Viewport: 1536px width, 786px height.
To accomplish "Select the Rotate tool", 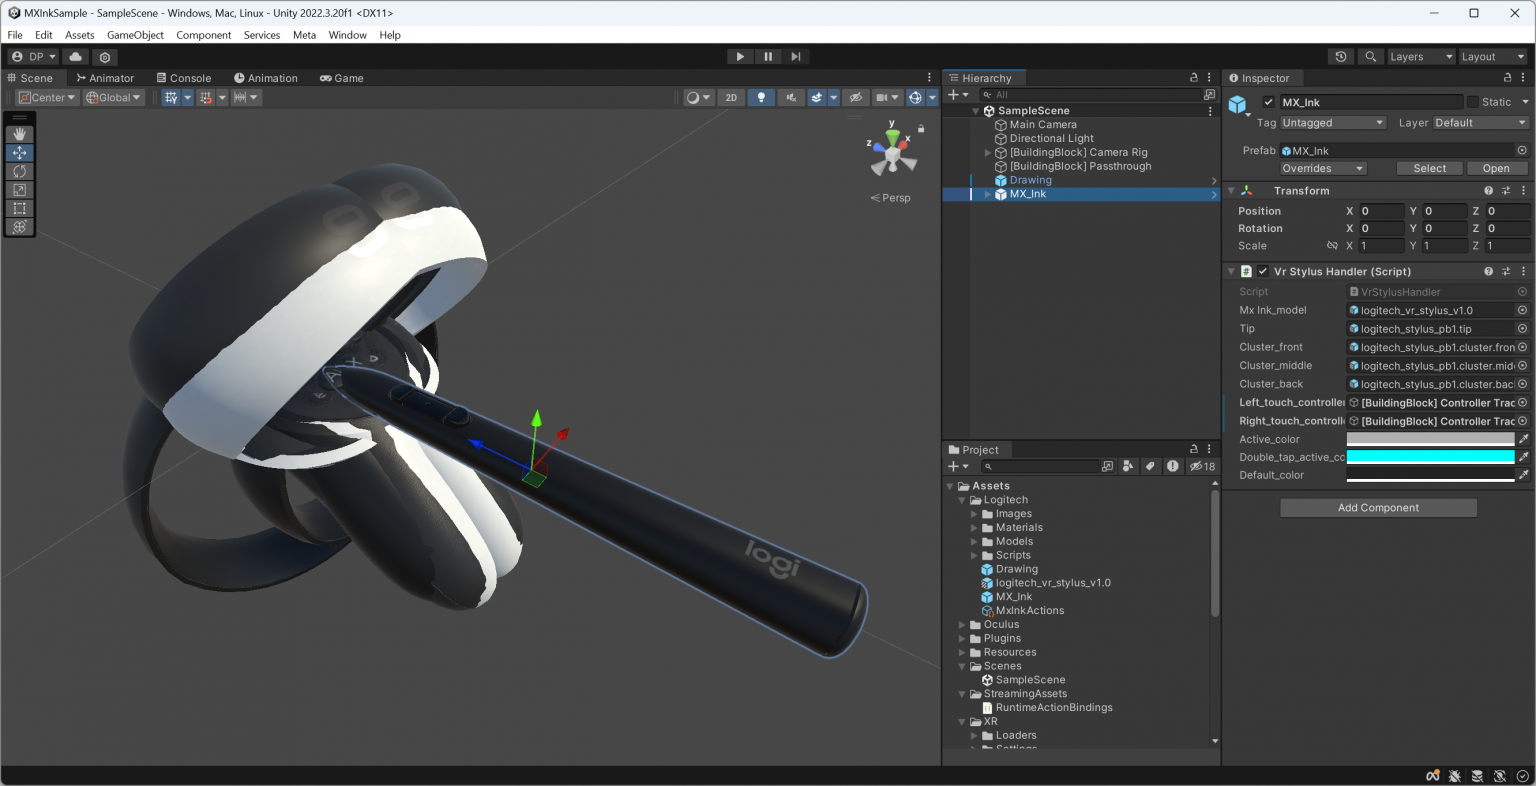I will coord(20,171).
